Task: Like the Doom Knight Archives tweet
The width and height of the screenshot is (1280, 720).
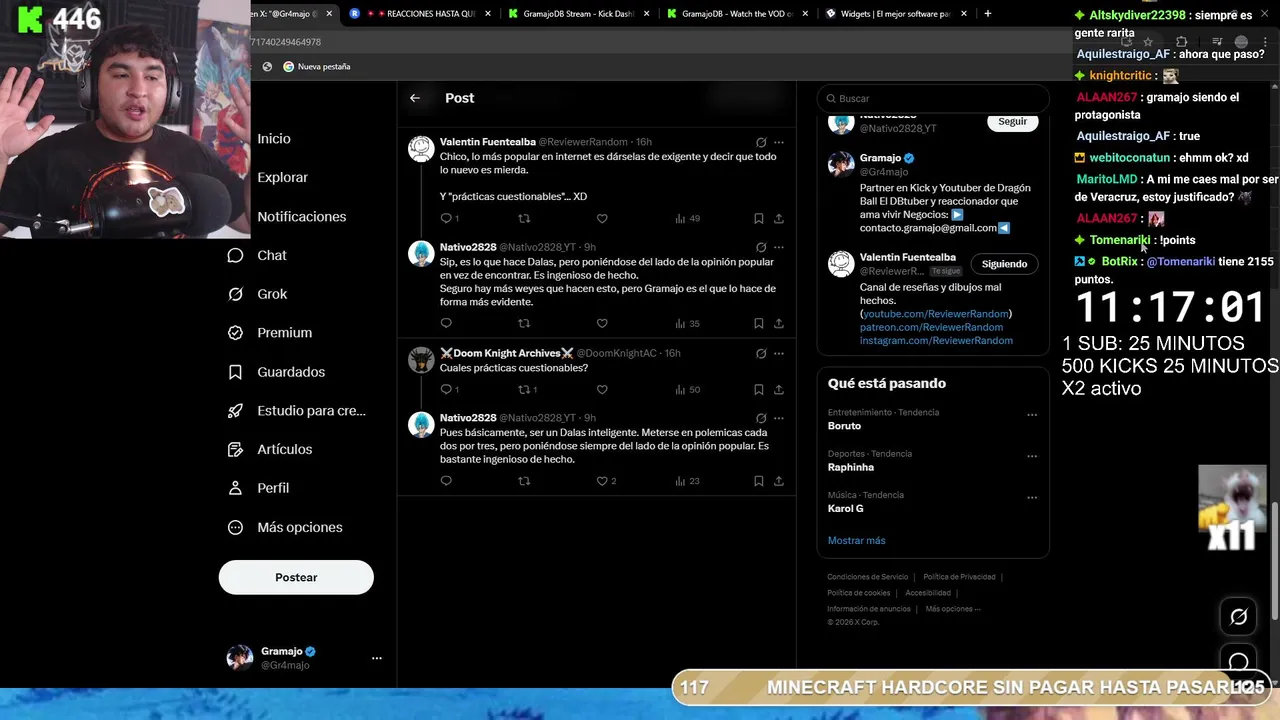Action: coord(602,389)
